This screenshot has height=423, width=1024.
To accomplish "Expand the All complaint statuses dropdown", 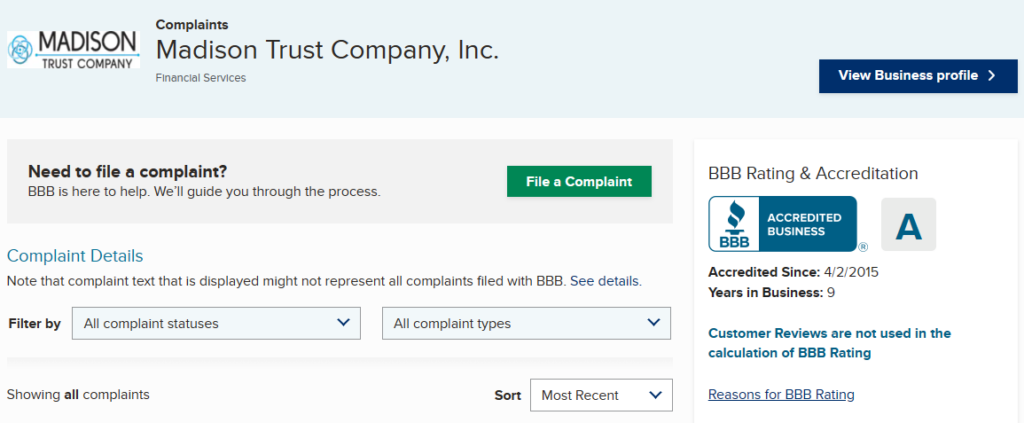I will (x=216, y=323).
